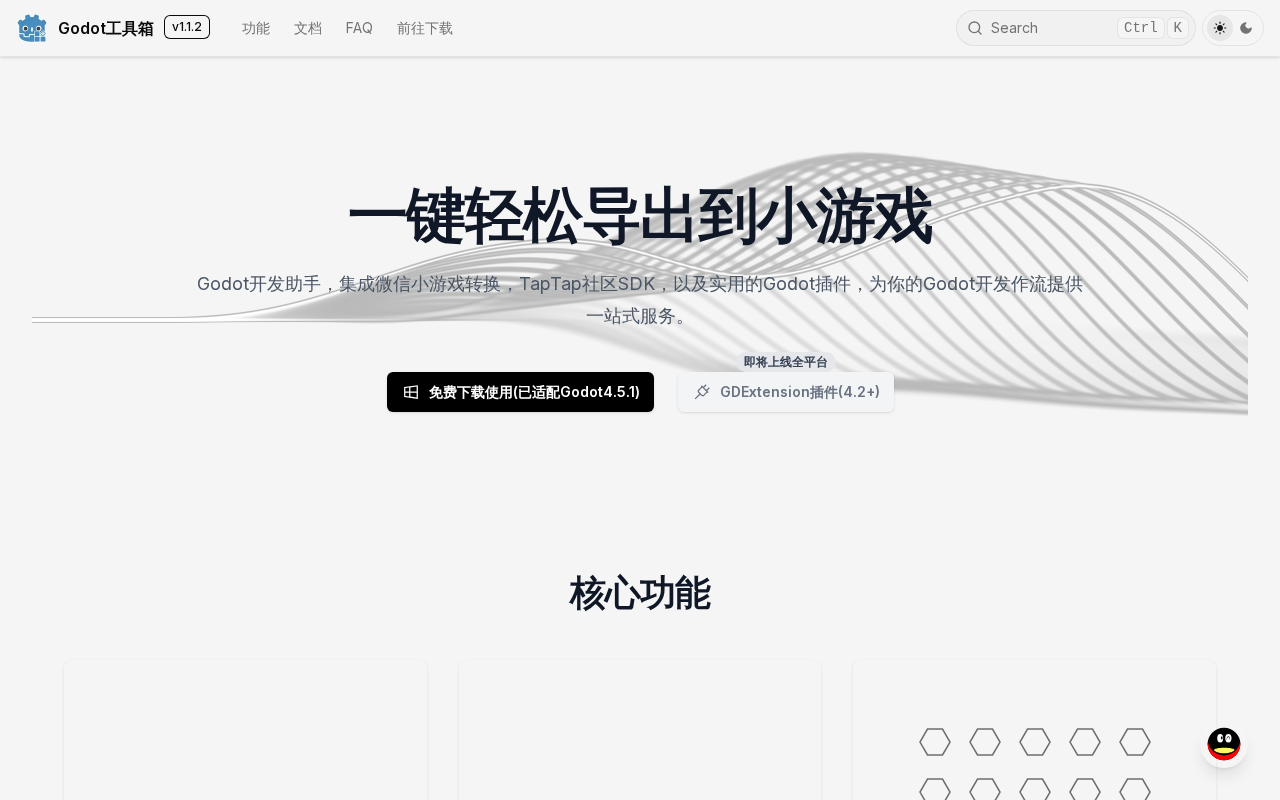Open the FAQ nav item
Image resolution: width=1280 pixels, height=800 pixels.
(x=359, y=28)
